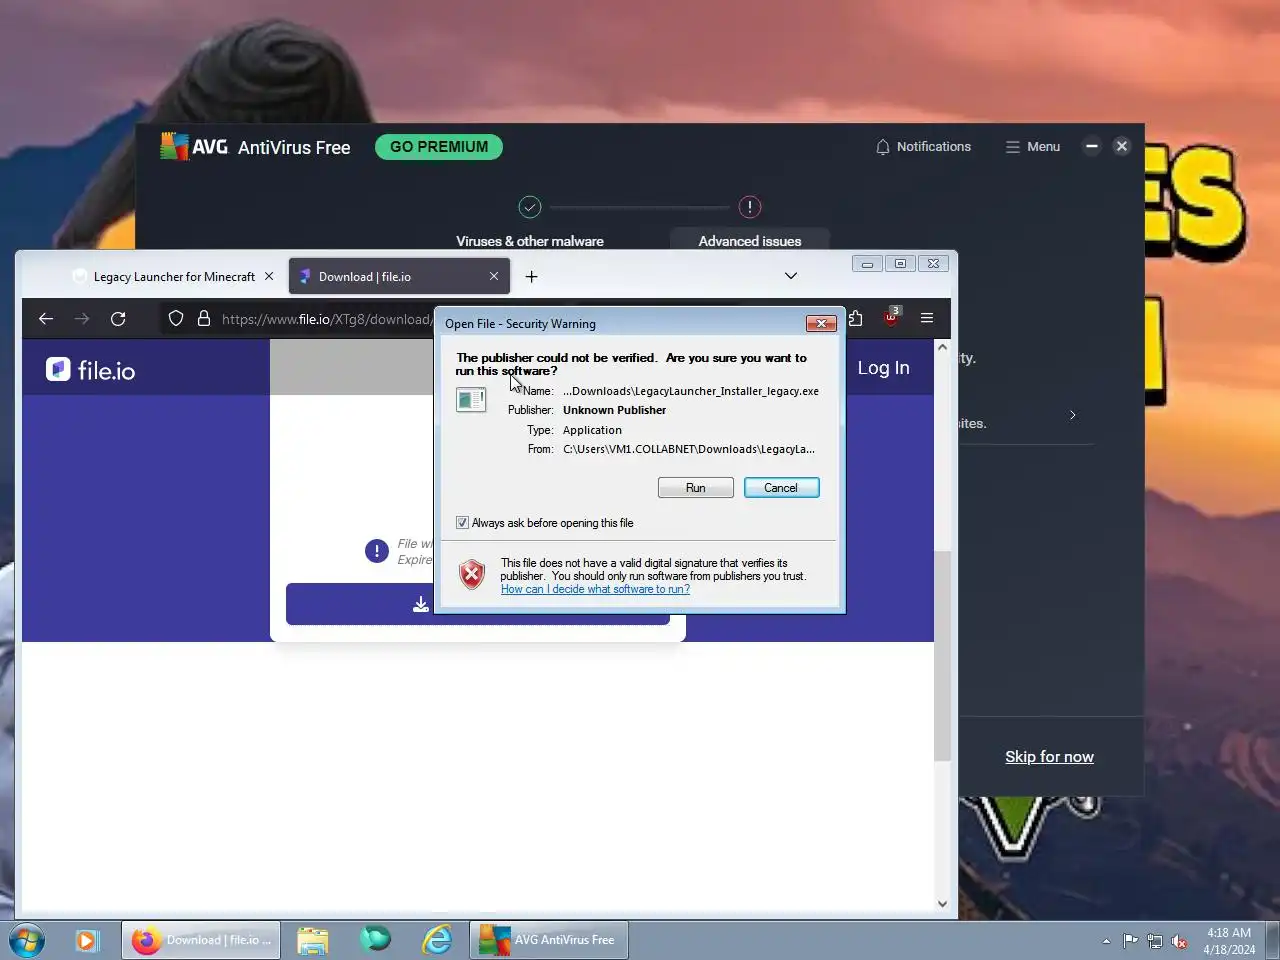Image resolution: width=1280 pixels, height=960 pixels.
Task: Open Windows Media Player from taskbar
Action: pos(87,940)
